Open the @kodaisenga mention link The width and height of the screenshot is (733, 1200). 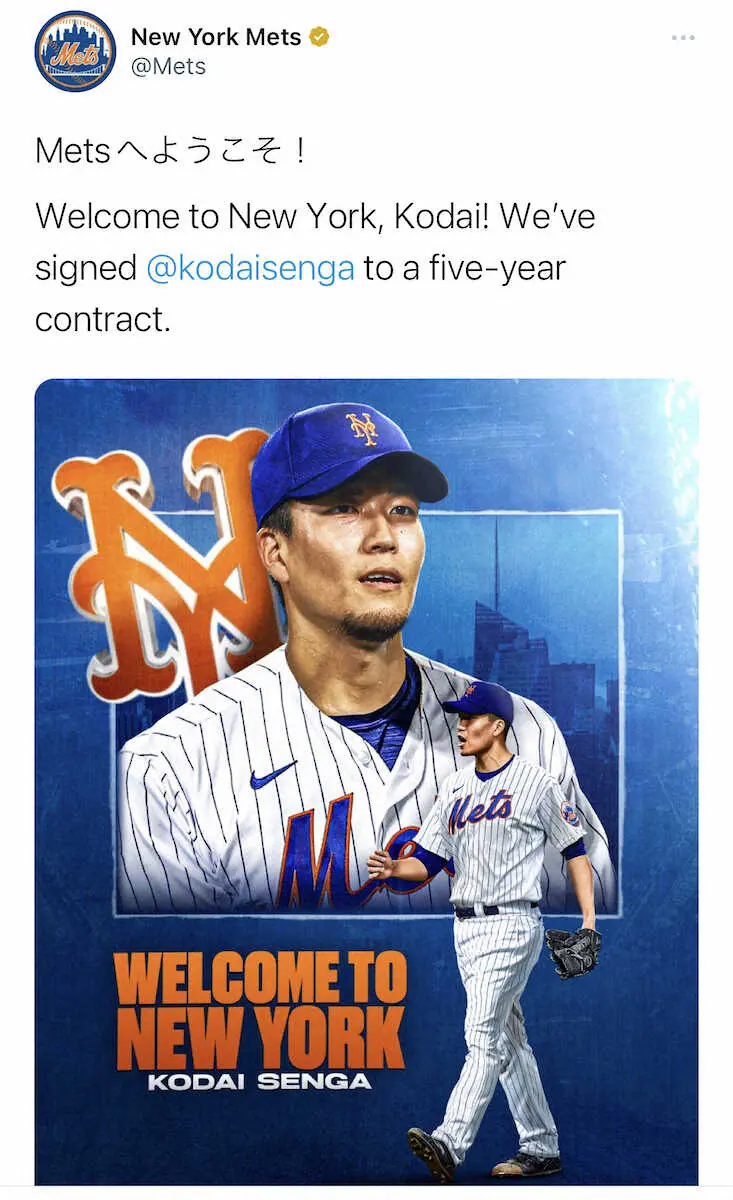click(250, 268)
